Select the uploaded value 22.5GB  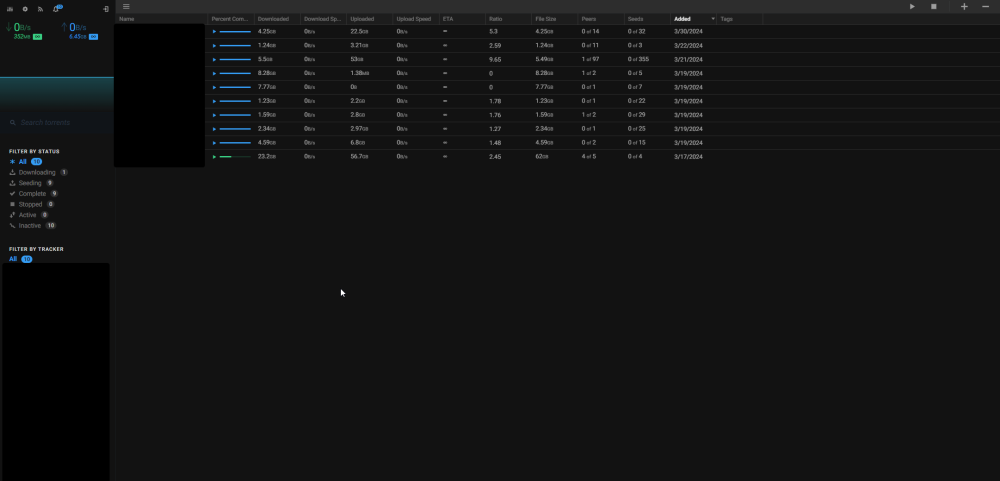(x=359, y=31)
